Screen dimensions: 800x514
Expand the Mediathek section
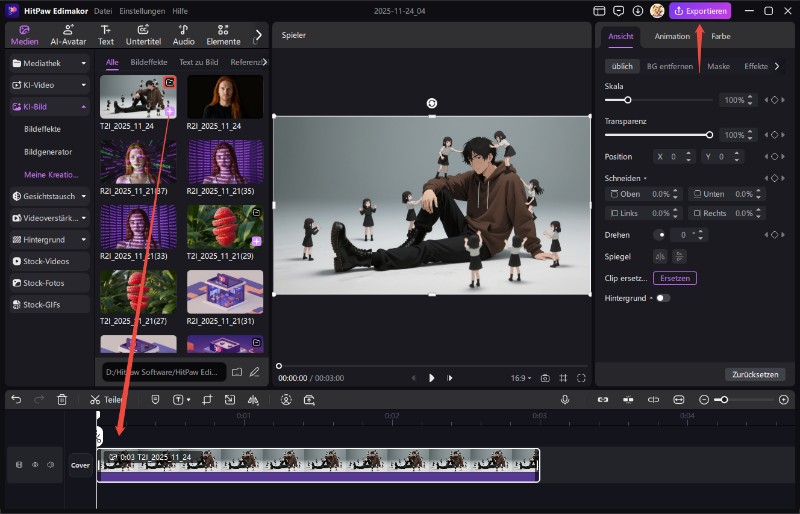pos(49,63)
